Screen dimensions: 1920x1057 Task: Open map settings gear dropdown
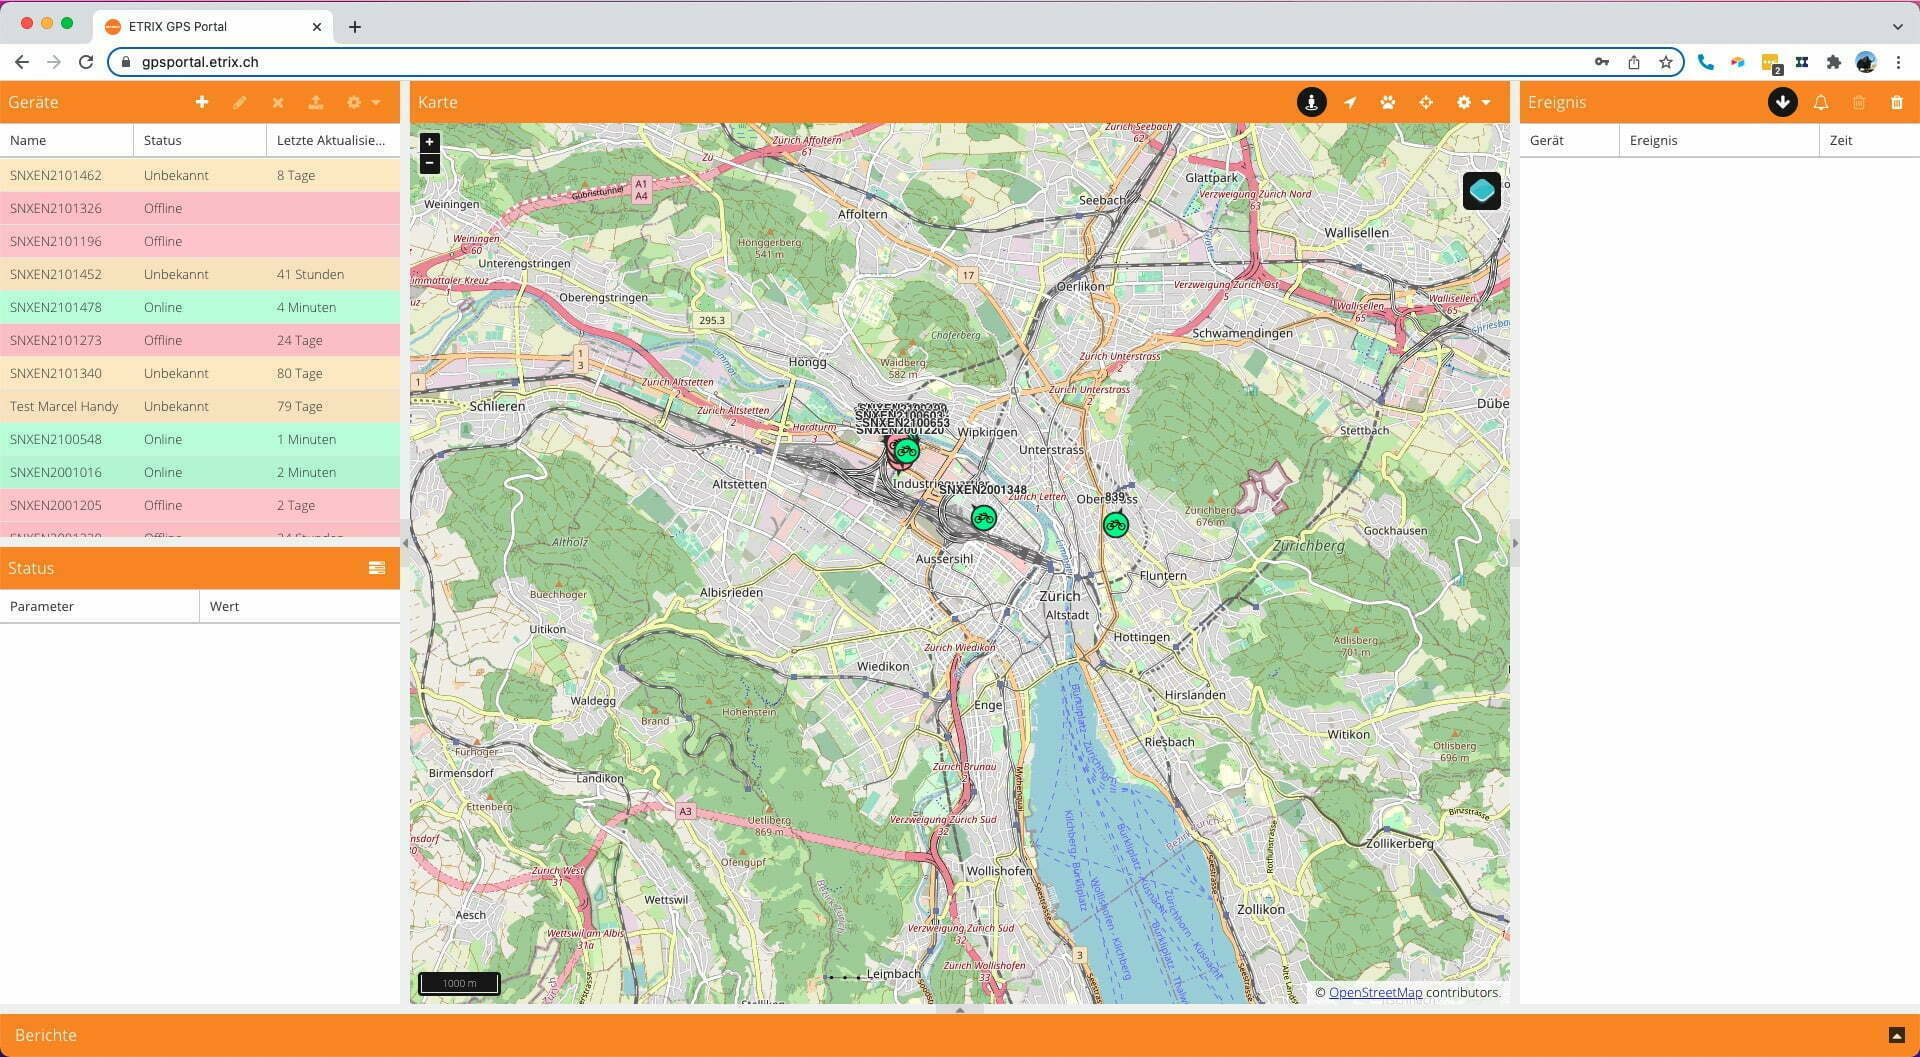1473,102
